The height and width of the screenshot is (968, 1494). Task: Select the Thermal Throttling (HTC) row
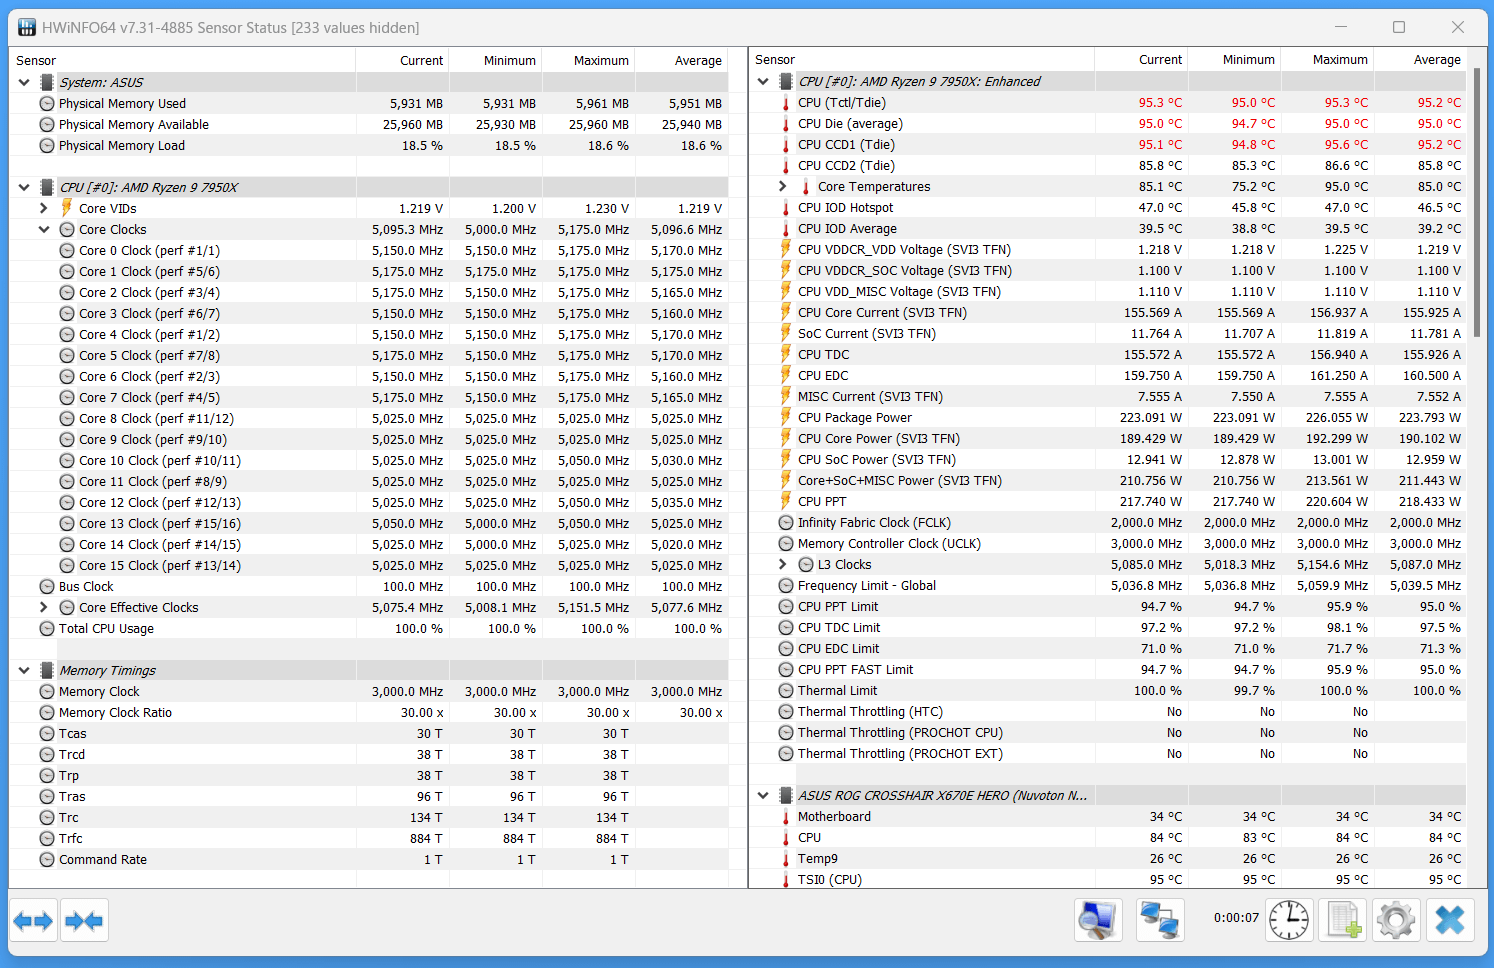[x=1108, y=712]
